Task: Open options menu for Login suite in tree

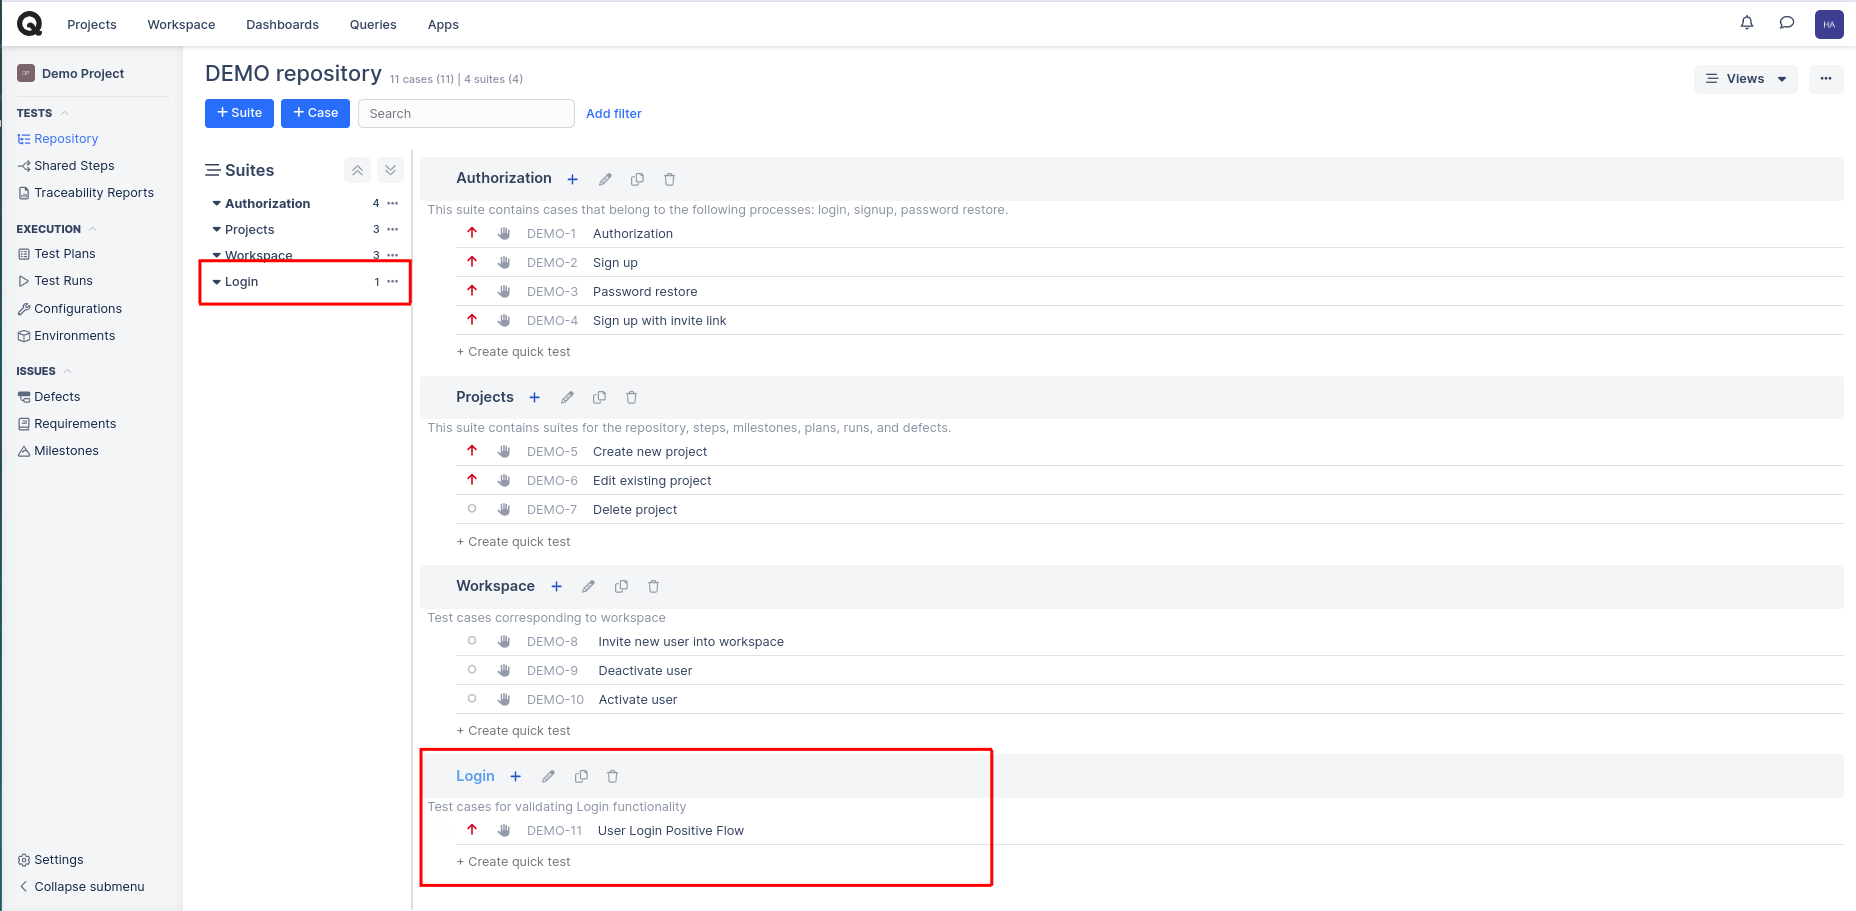Action: pyautogui.click(x=393, y=282)
